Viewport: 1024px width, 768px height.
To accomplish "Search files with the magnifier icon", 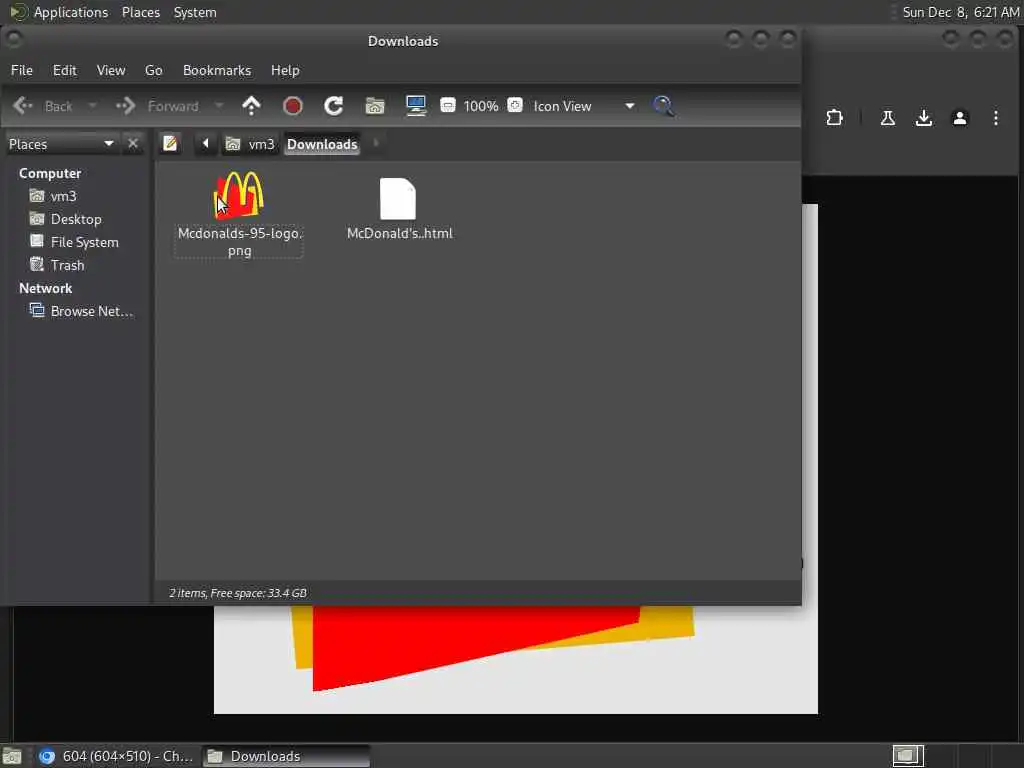I will click(x=663, y=106).
